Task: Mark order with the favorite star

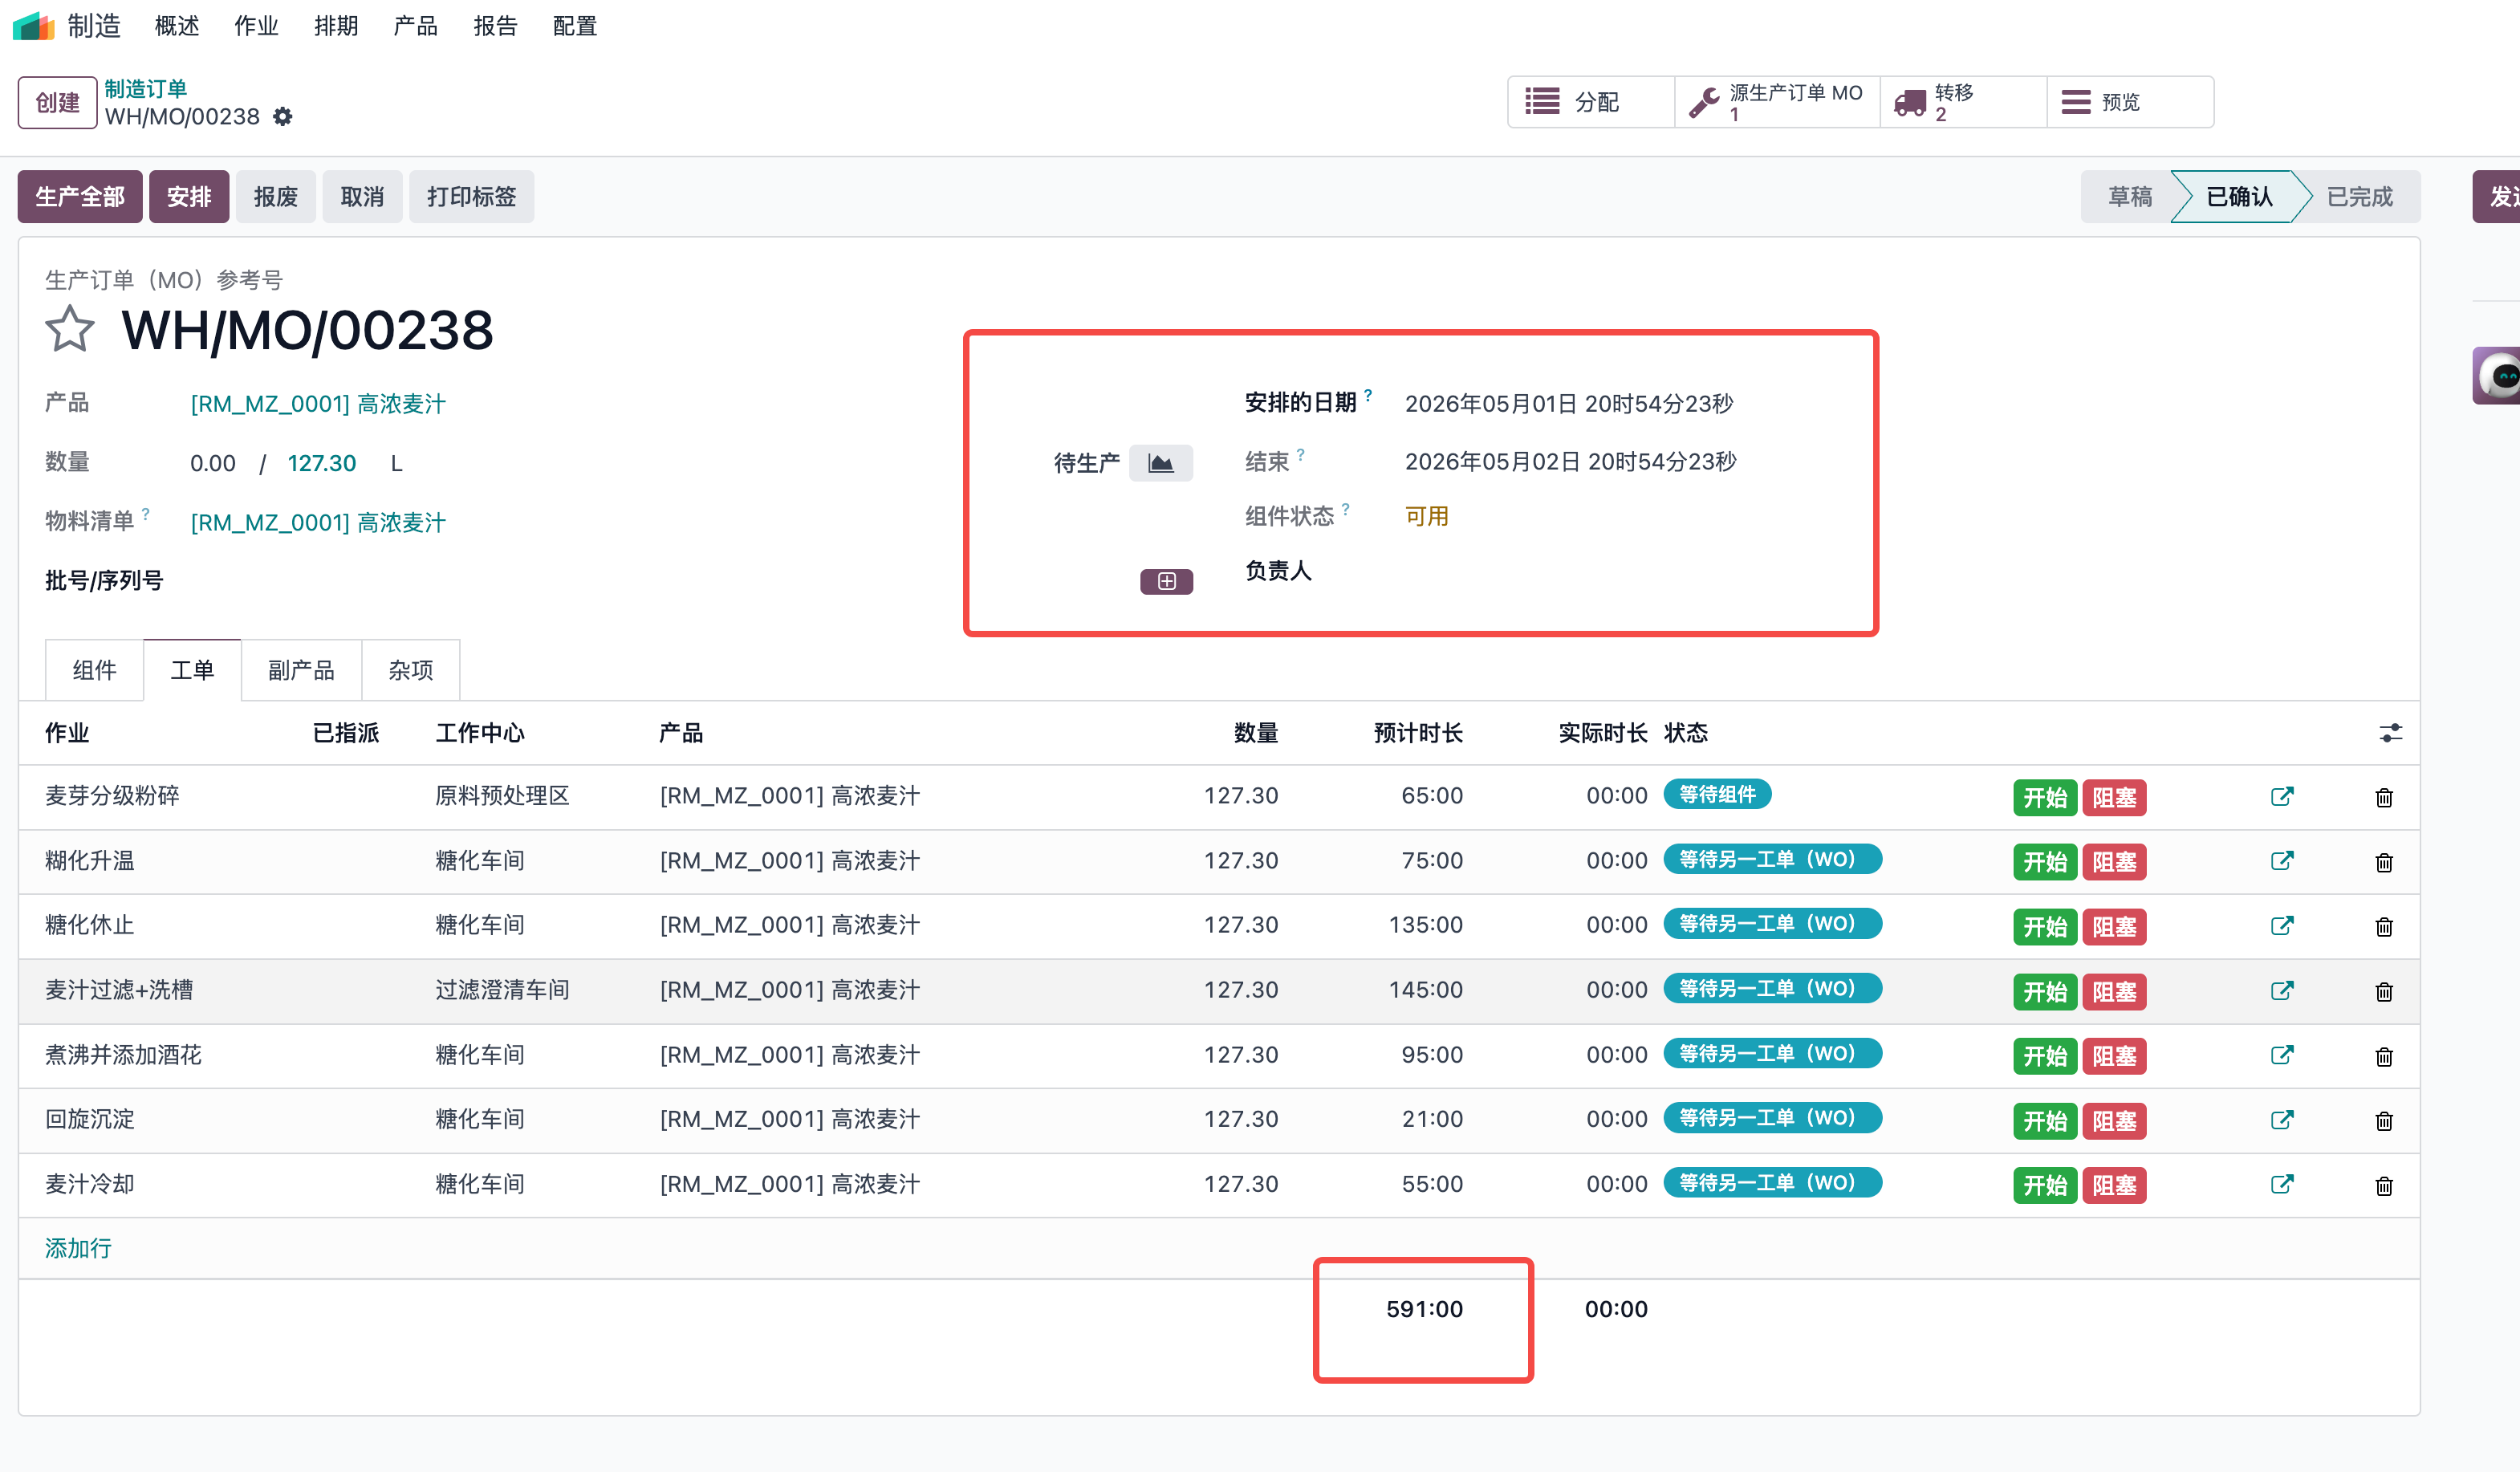Action: click(70, 330)
